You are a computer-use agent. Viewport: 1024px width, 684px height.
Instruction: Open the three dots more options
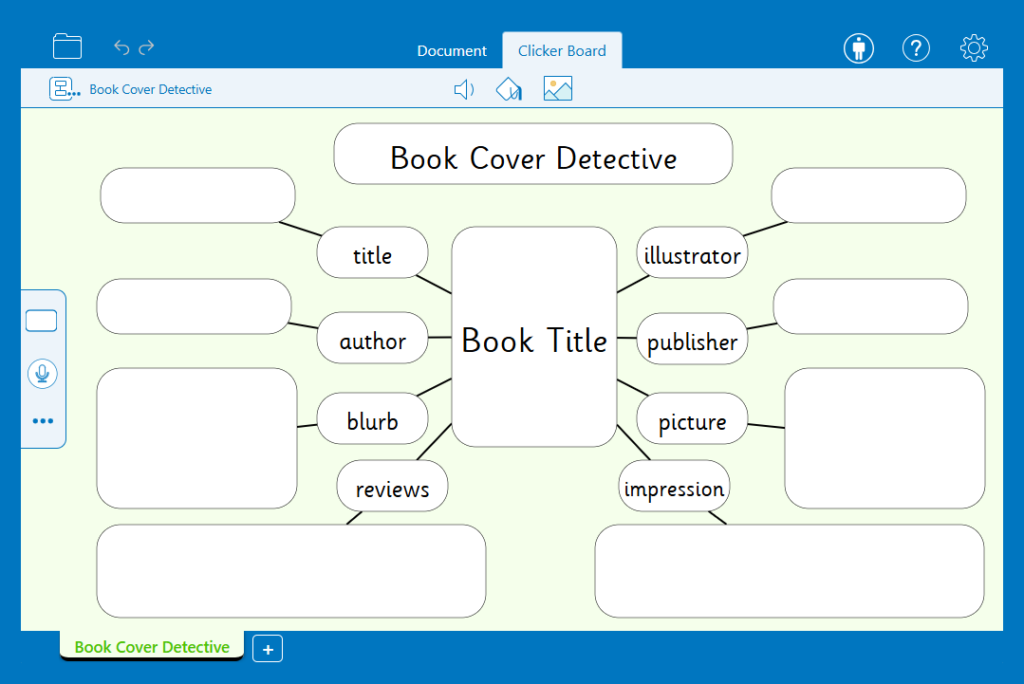[x=42, y=421]
